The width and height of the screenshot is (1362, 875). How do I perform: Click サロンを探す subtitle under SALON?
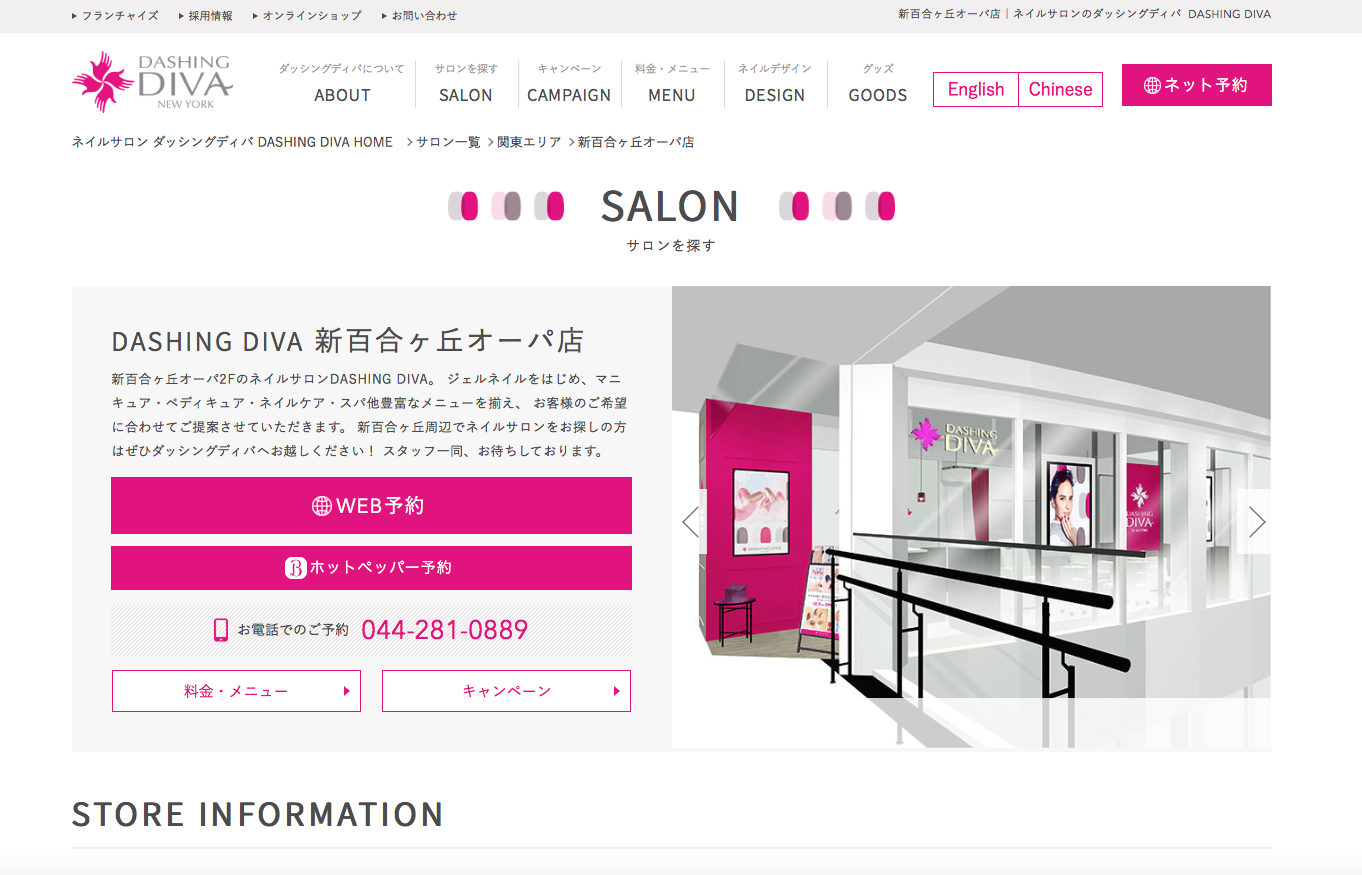671,245
